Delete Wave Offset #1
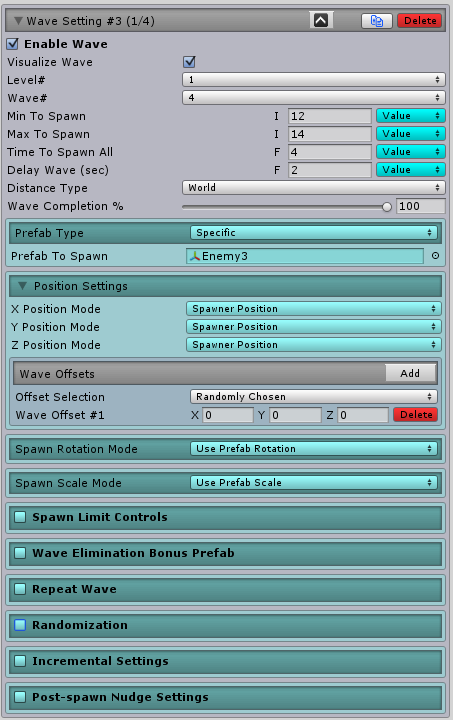This screenshot has width=453, height=720. (416, 415)
